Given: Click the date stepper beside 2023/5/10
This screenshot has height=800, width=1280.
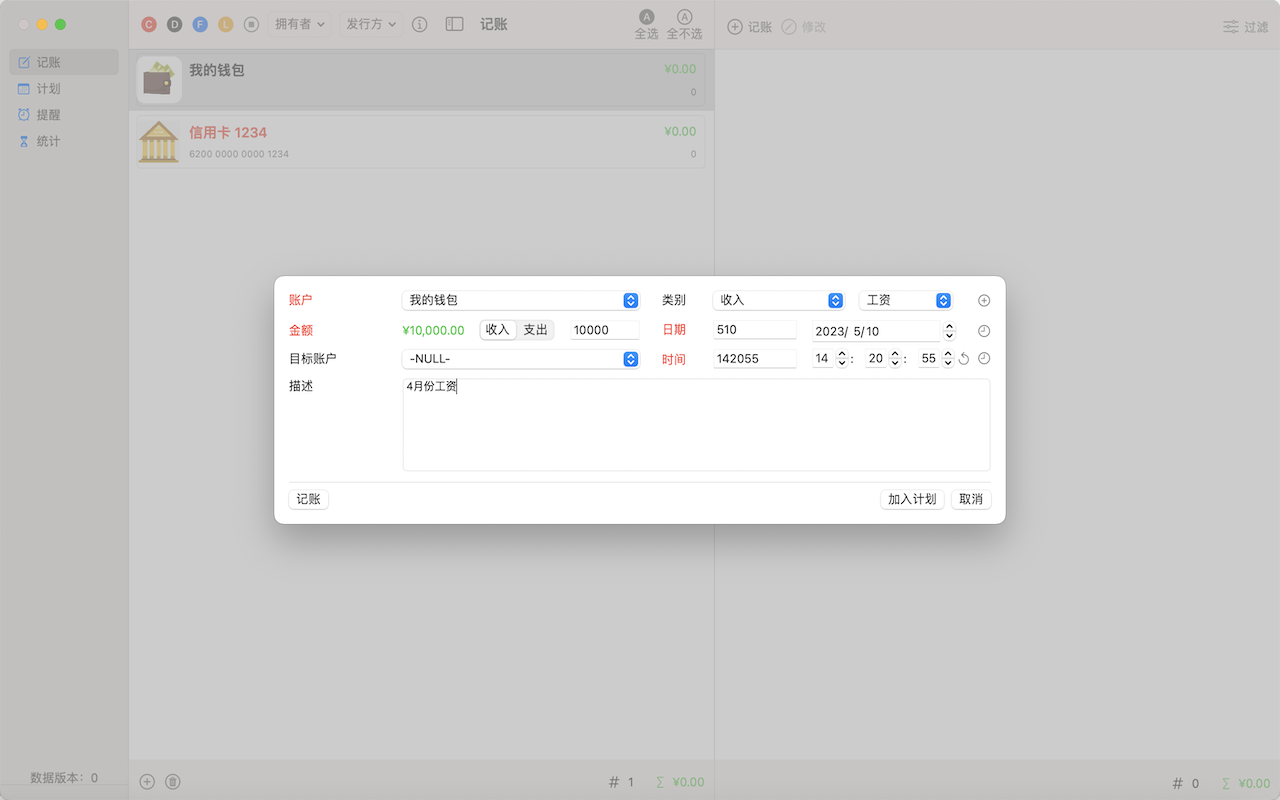Looking at the screenshot, I should pos(949,331).
